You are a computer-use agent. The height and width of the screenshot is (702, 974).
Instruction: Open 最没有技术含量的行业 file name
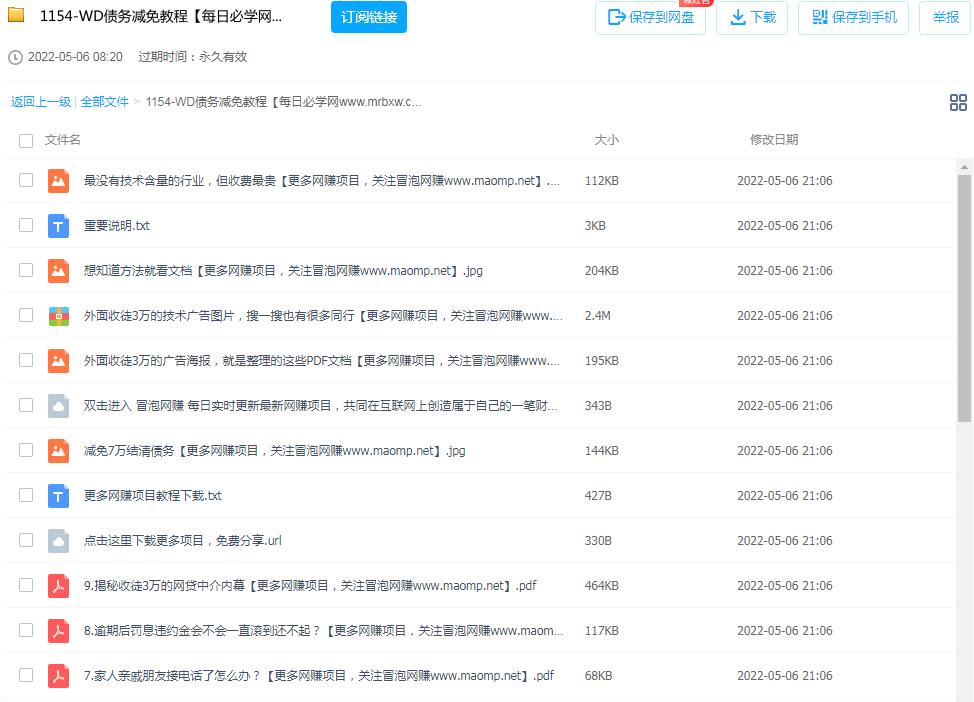tap(322, 181)
